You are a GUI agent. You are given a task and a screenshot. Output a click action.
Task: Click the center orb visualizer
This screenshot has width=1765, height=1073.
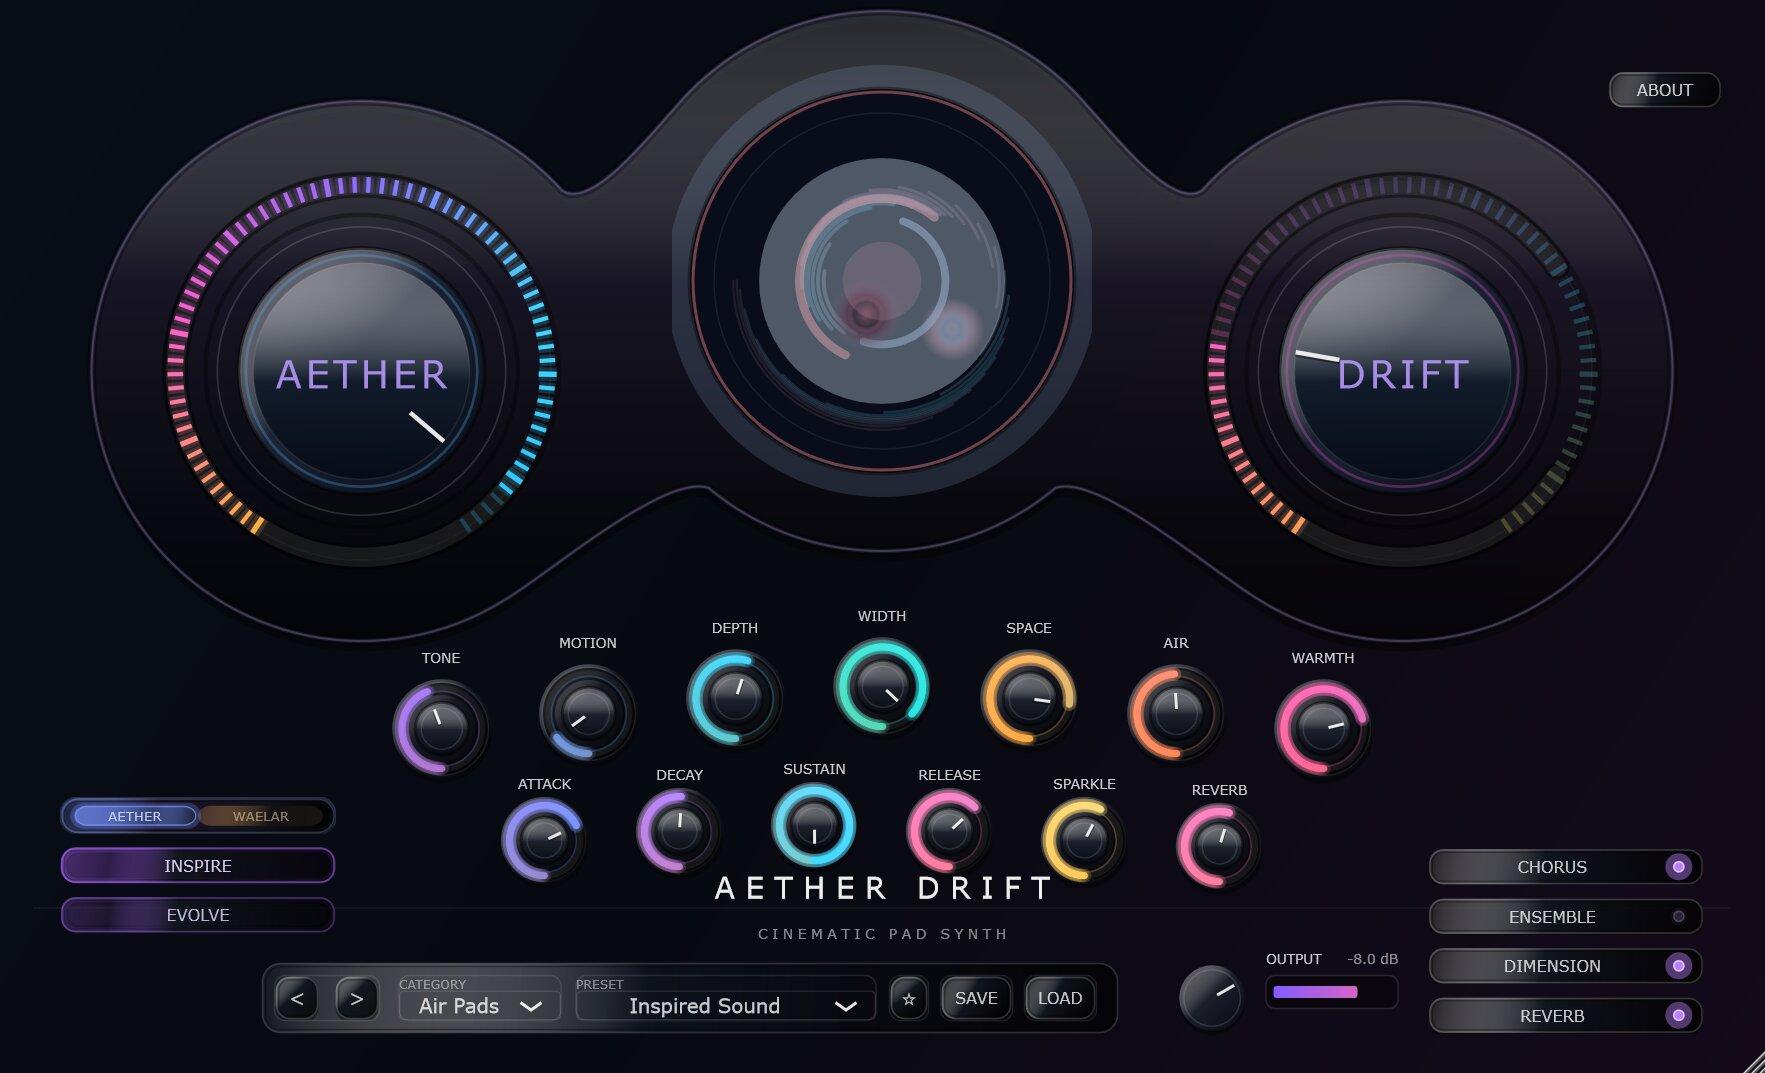[x=881, y=281]
